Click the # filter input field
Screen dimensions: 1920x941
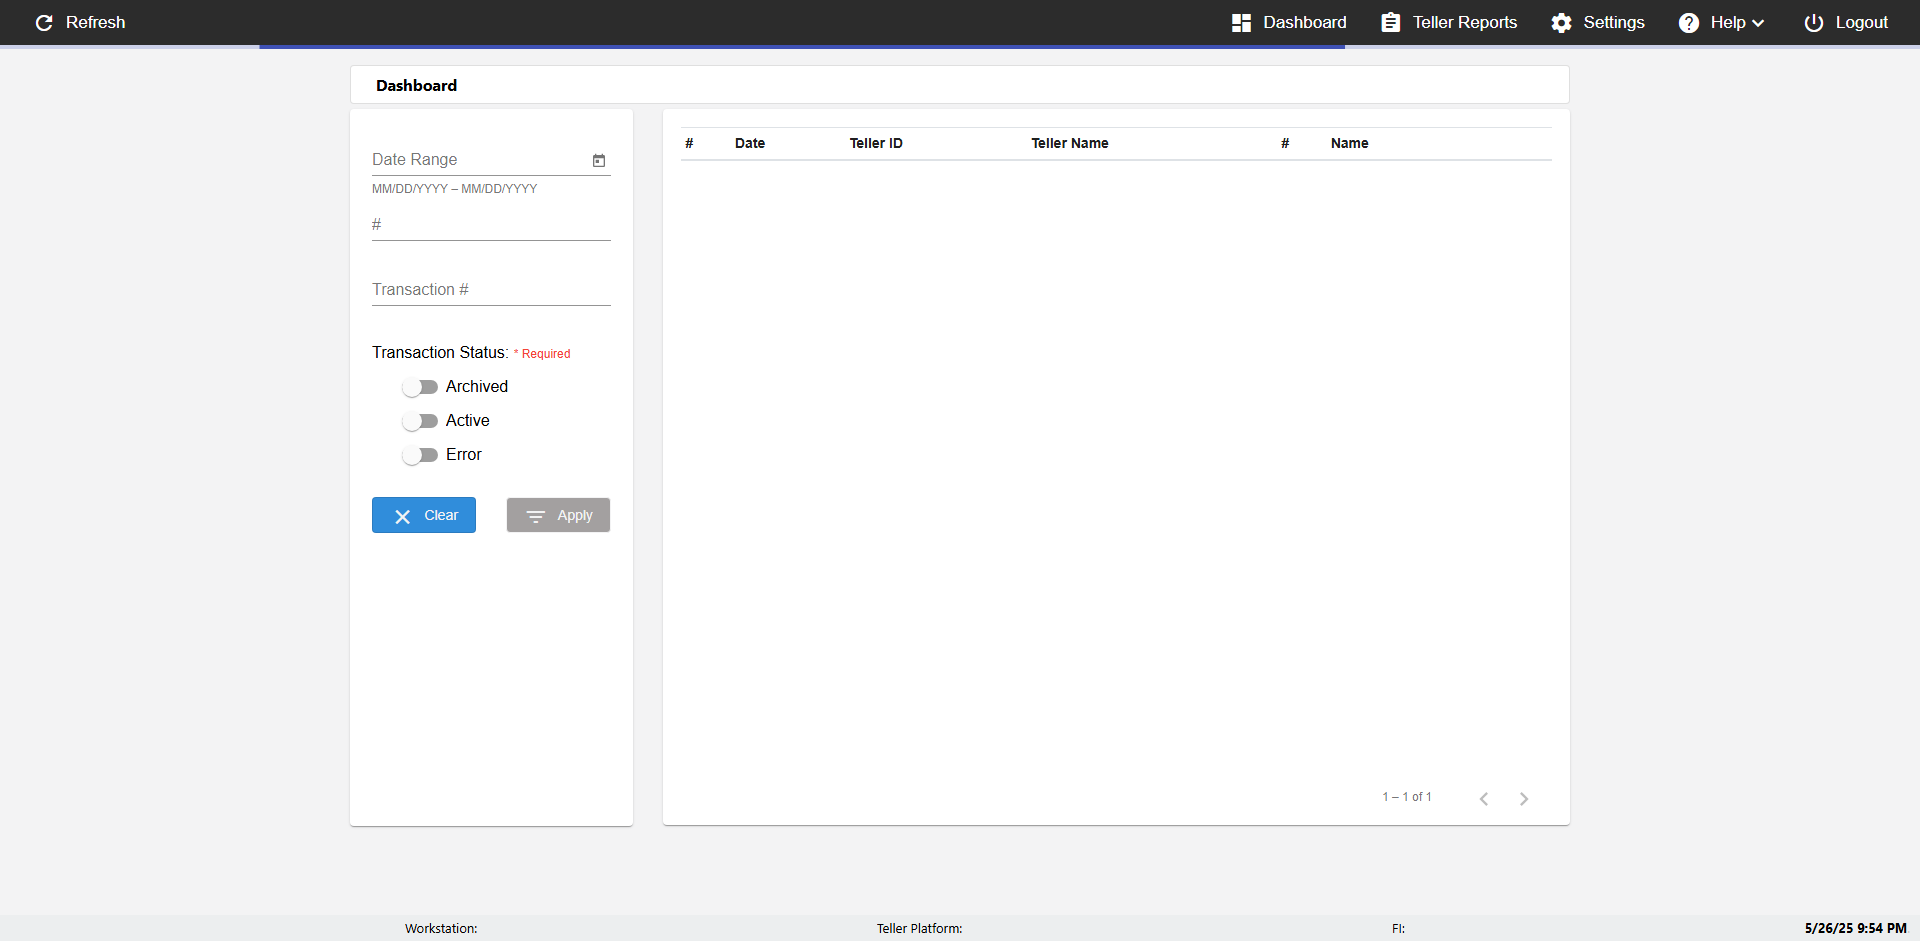click(x=491, y=225)
